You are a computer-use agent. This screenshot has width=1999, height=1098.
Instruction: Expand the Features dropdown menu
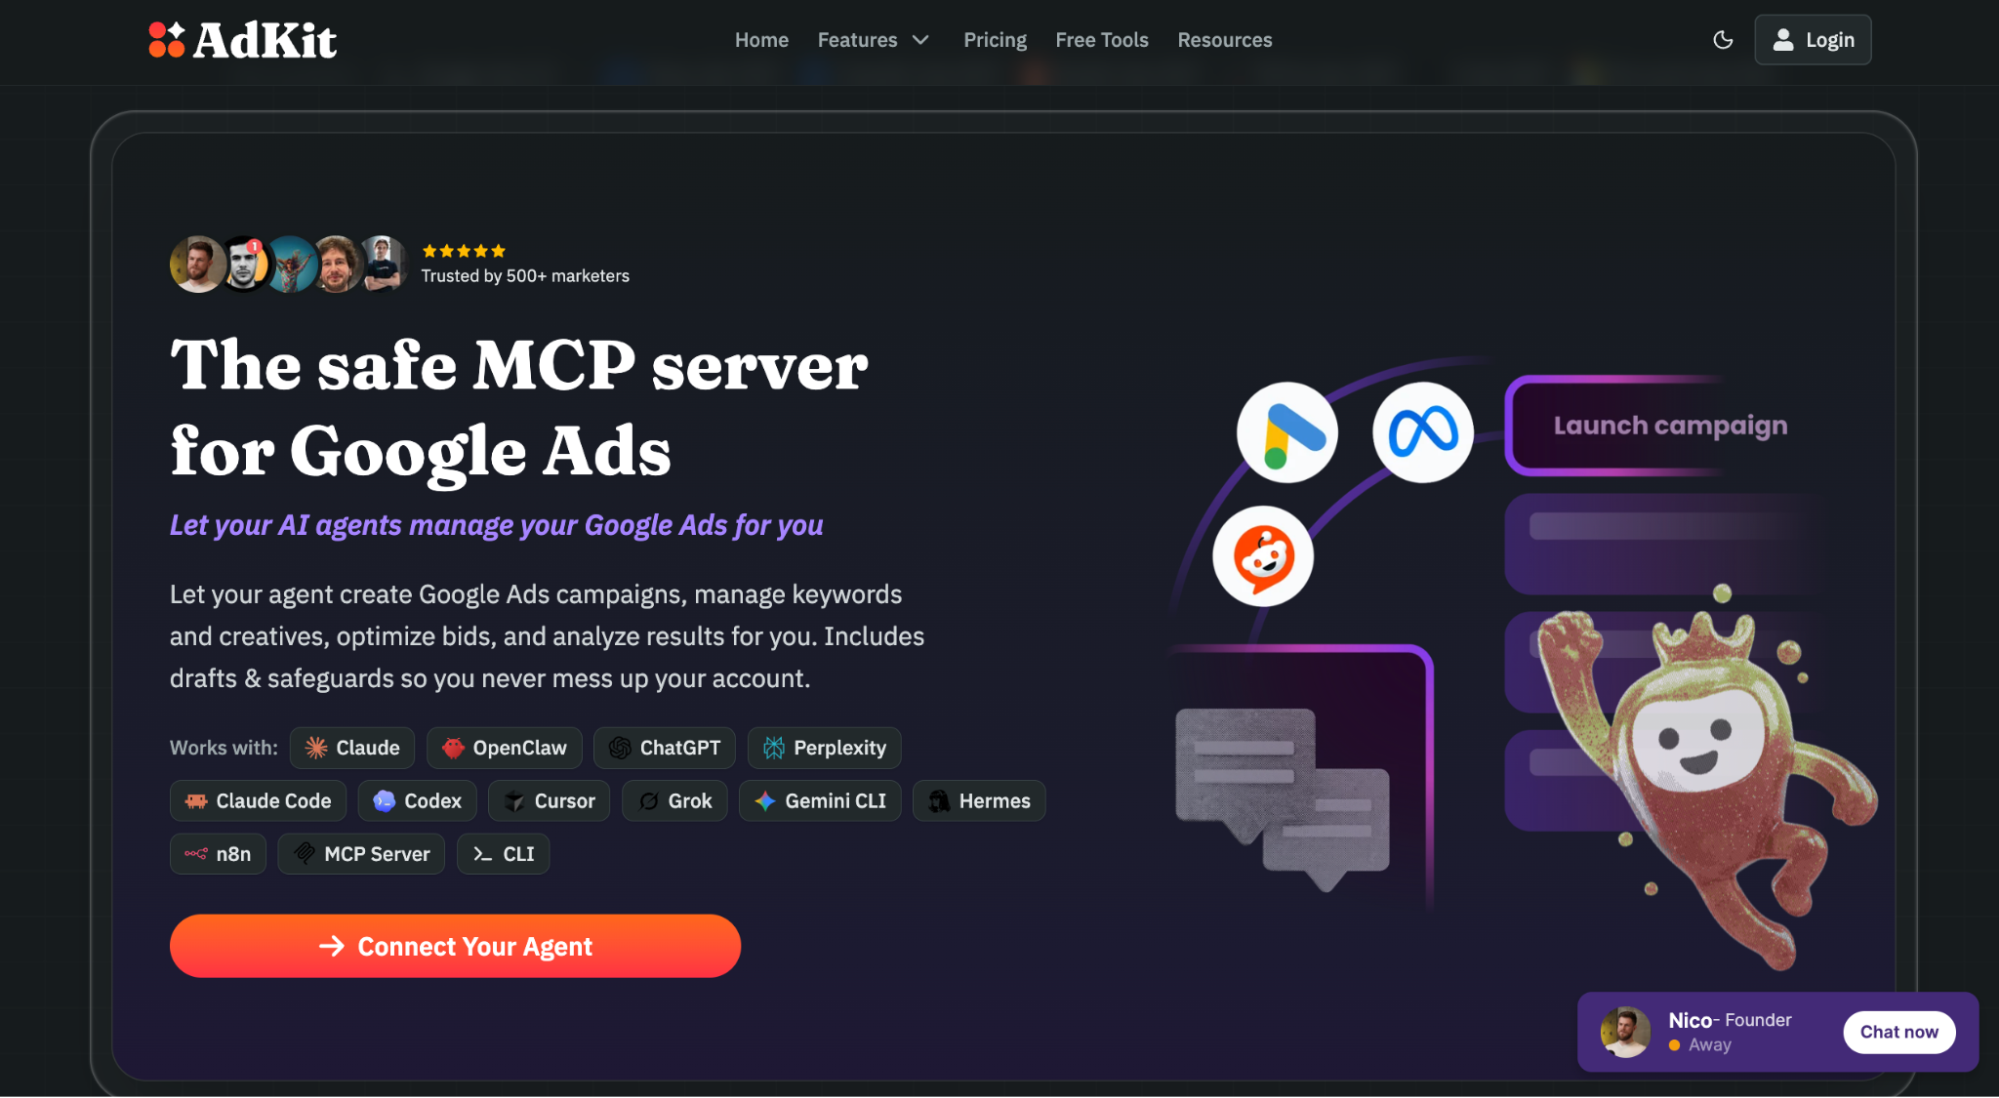tap(873, 40)
